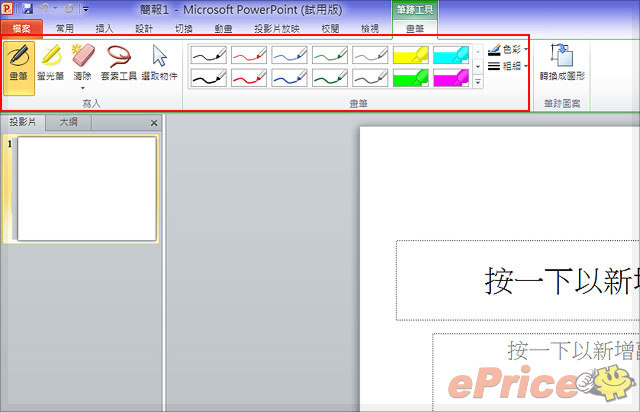Select slide 1 thumbnail in panel
Screen dimensions: 640x412
pyautogui.click(x=87, y=189)
